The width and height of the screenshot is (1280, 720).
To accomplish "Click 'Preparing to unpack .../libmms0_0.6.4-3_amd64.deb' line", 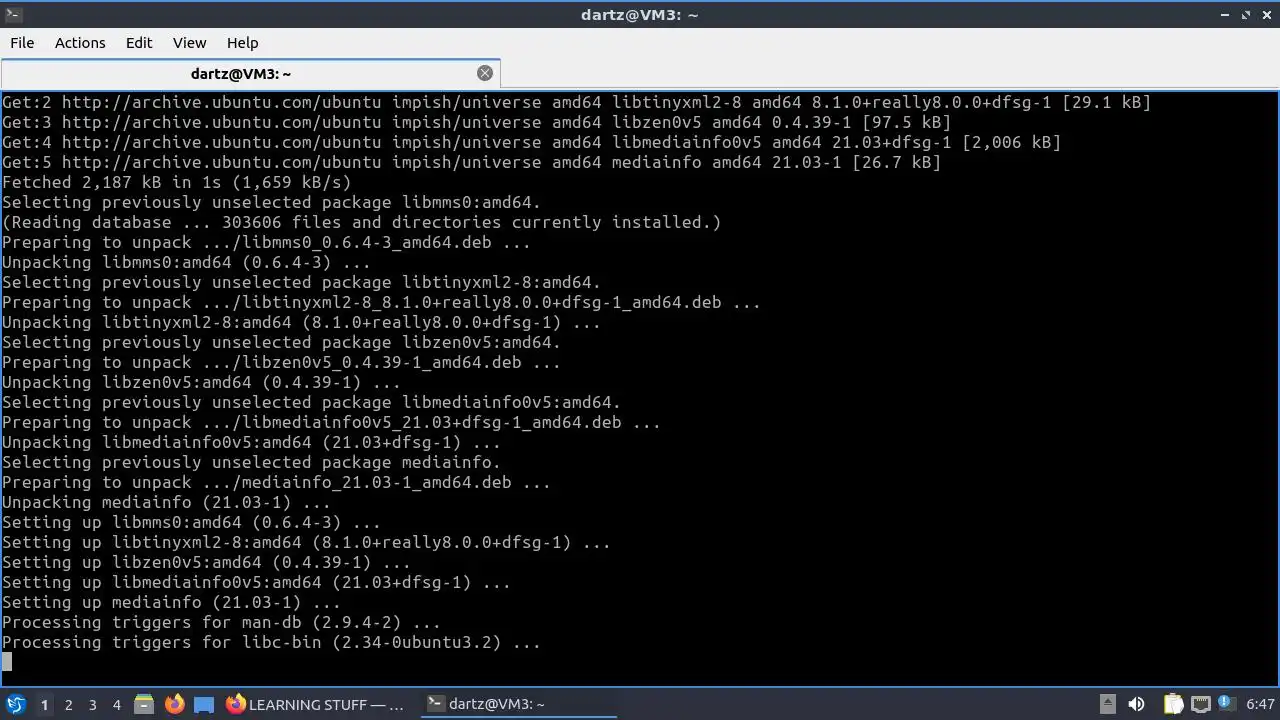I will (266, 242).
